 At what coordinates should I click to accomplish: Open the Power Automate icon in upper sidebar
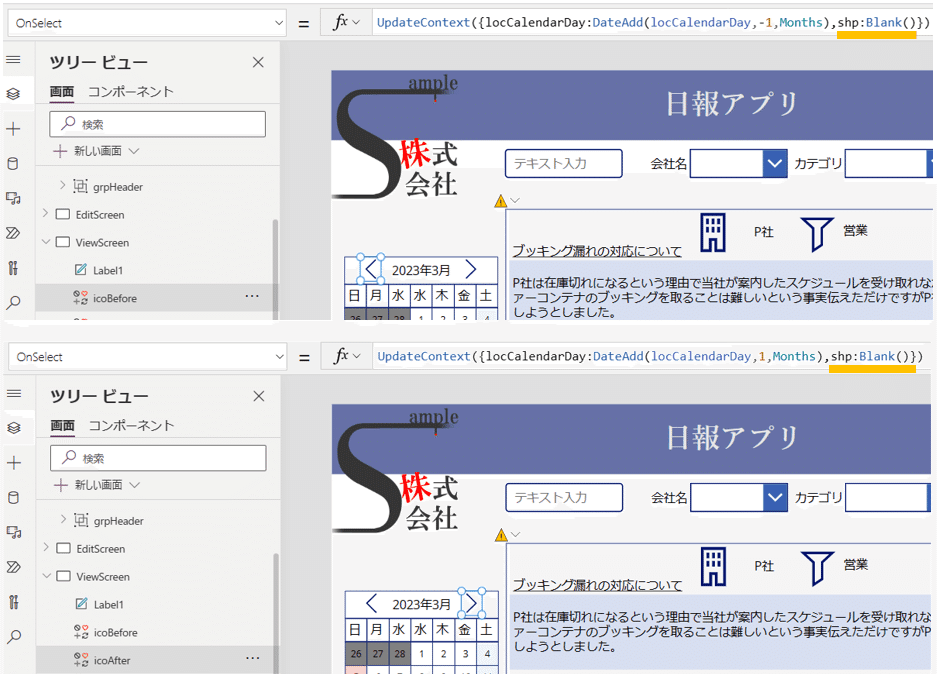[13, 232]
